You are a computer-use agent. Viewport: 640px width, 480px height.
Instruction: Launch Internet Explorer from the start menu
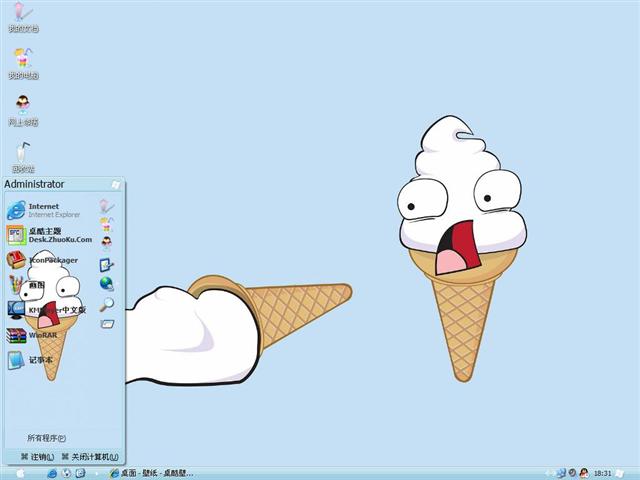pyautogui.click(x=43, y=210)
